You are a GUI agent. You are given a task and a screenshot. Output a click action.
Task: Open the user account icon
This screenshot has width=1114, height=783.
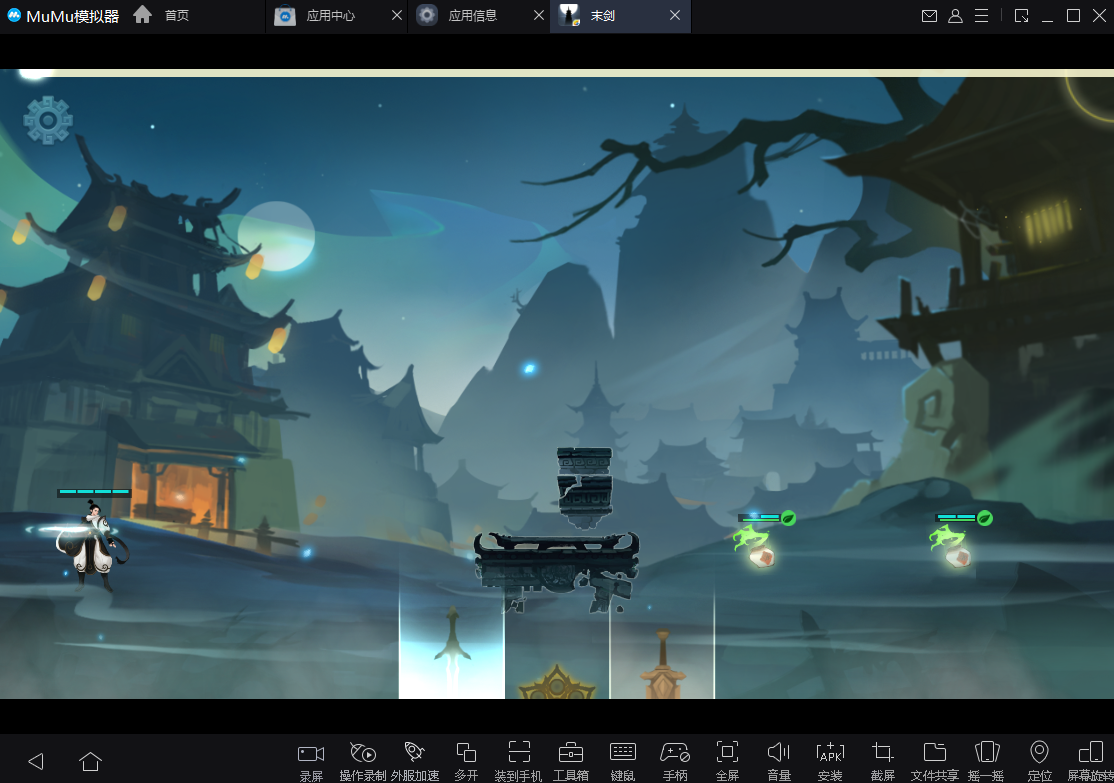(956, 16)
